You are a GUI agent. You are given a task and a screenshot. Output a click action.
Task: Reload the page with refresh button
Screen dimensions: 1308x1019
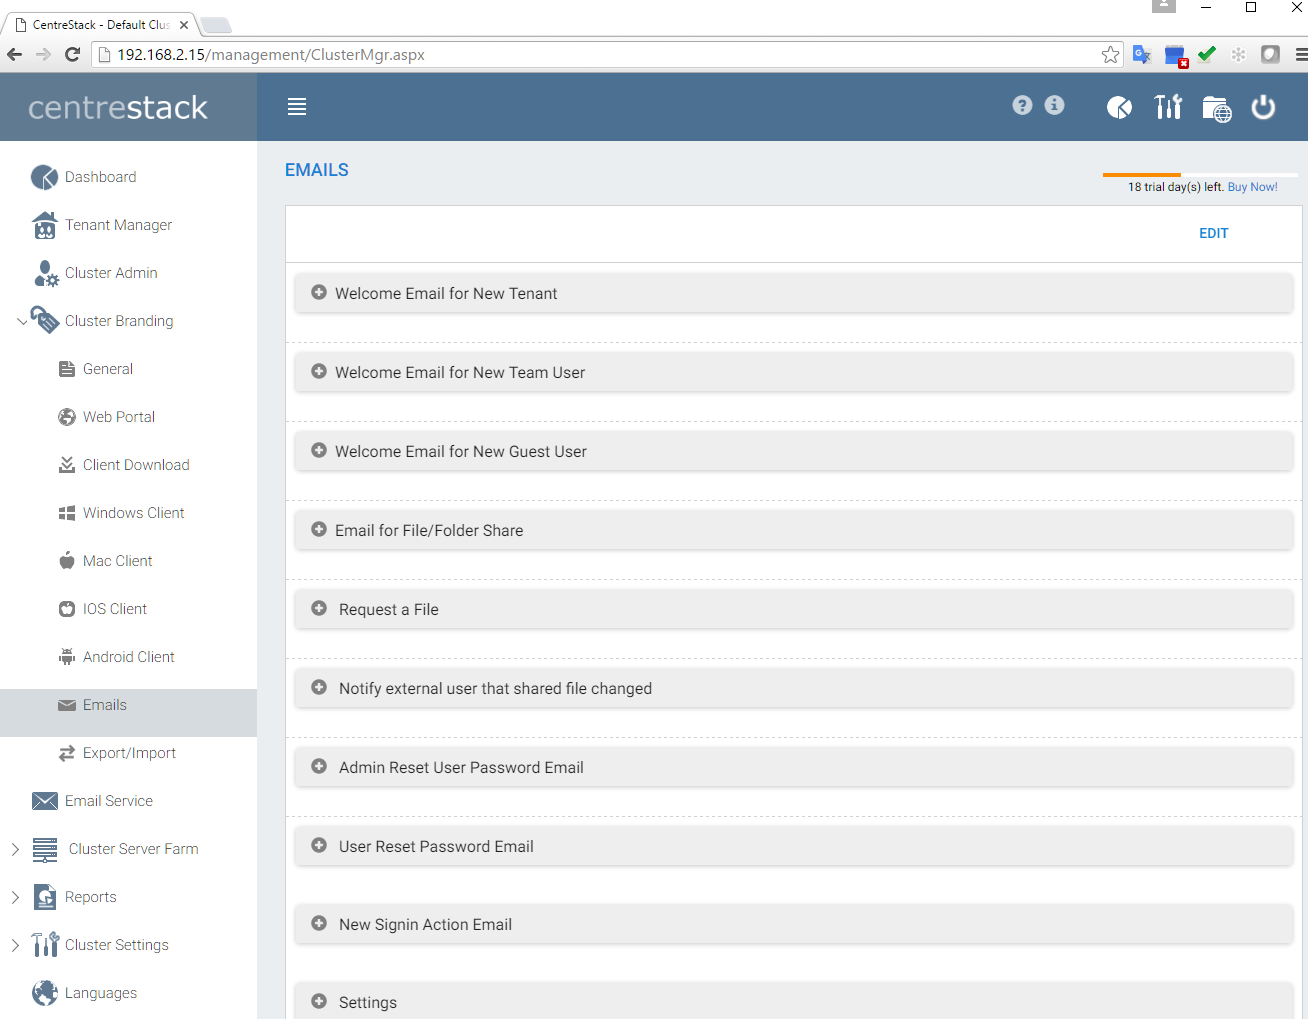tap(72, 55)
